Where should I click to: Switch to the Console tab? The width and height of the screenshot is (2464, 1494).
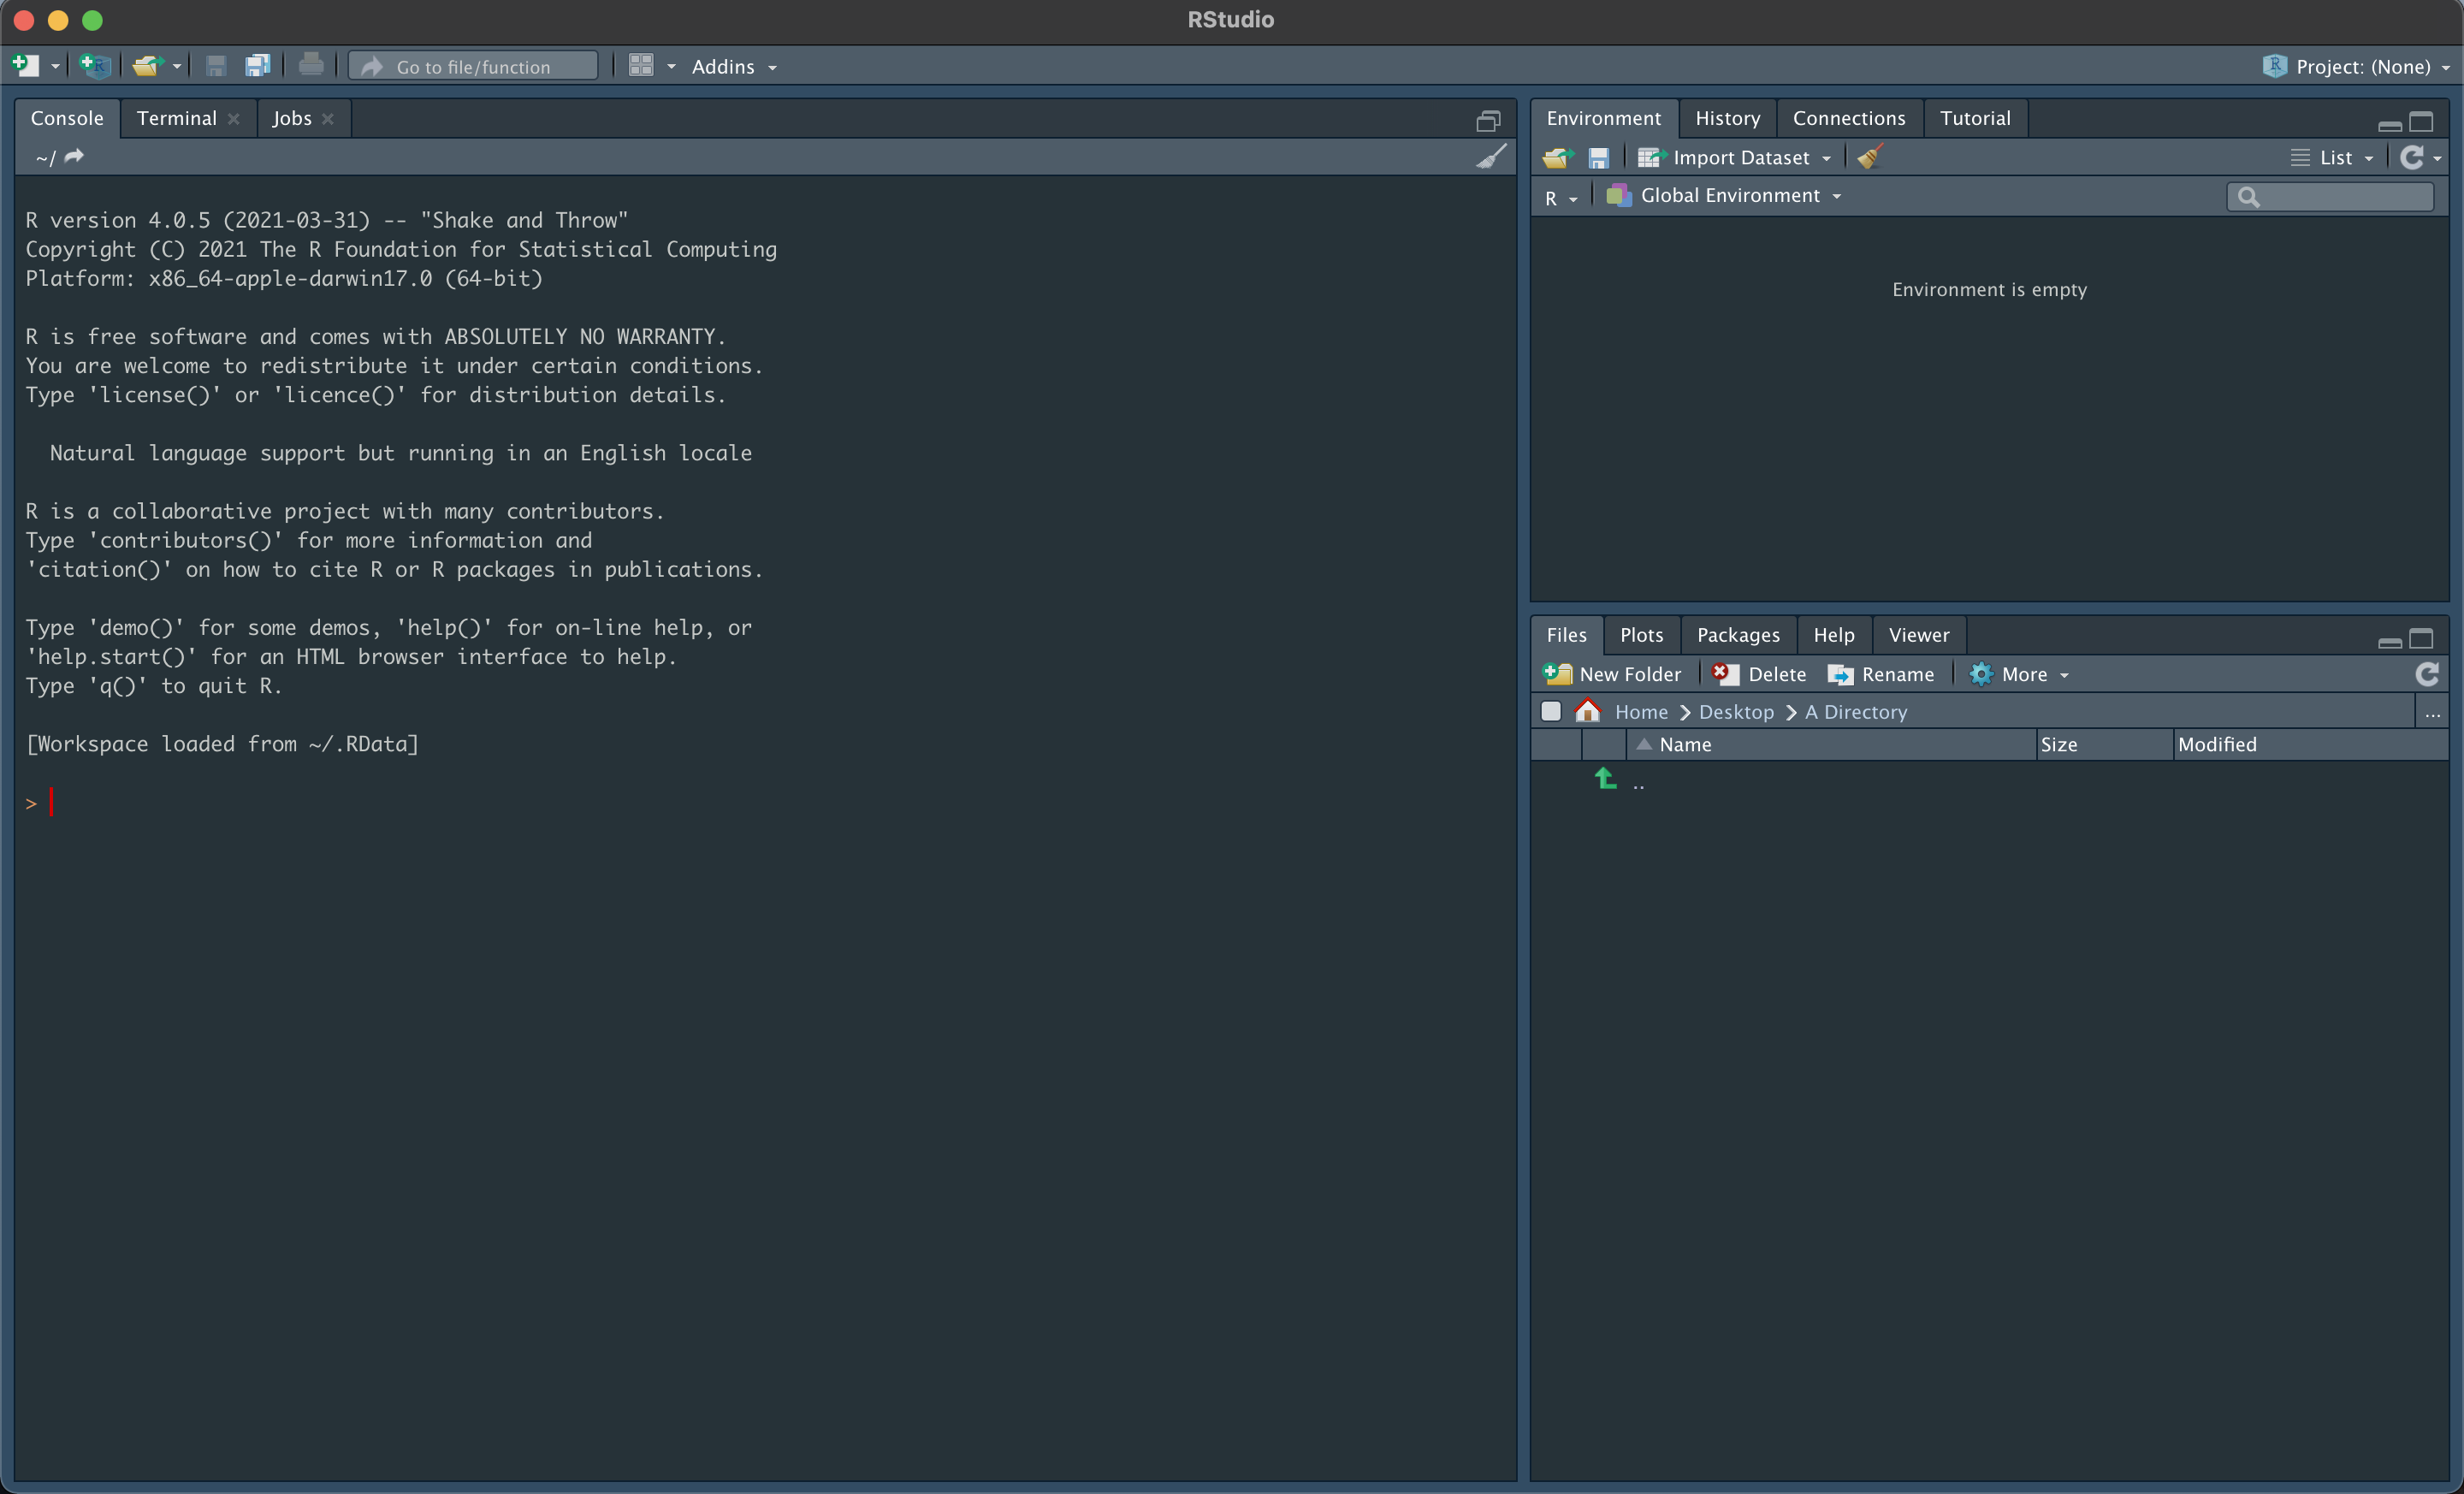pyautogui.click(x=67, y=118)
